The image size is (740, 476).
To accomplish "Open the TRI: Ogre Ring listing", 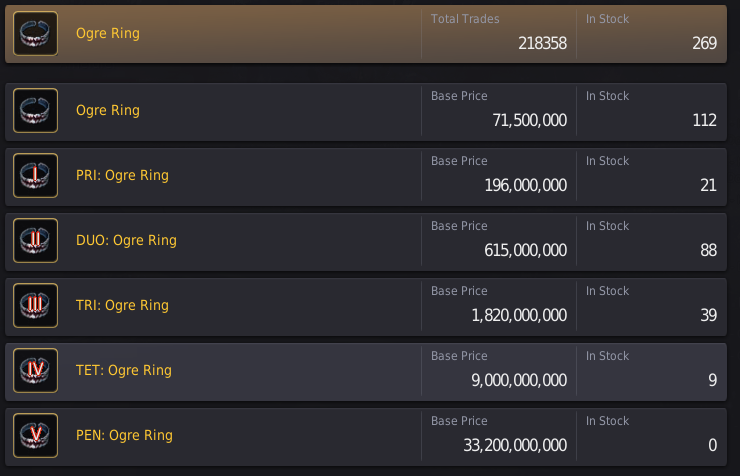I will click(x=366, y=307).
